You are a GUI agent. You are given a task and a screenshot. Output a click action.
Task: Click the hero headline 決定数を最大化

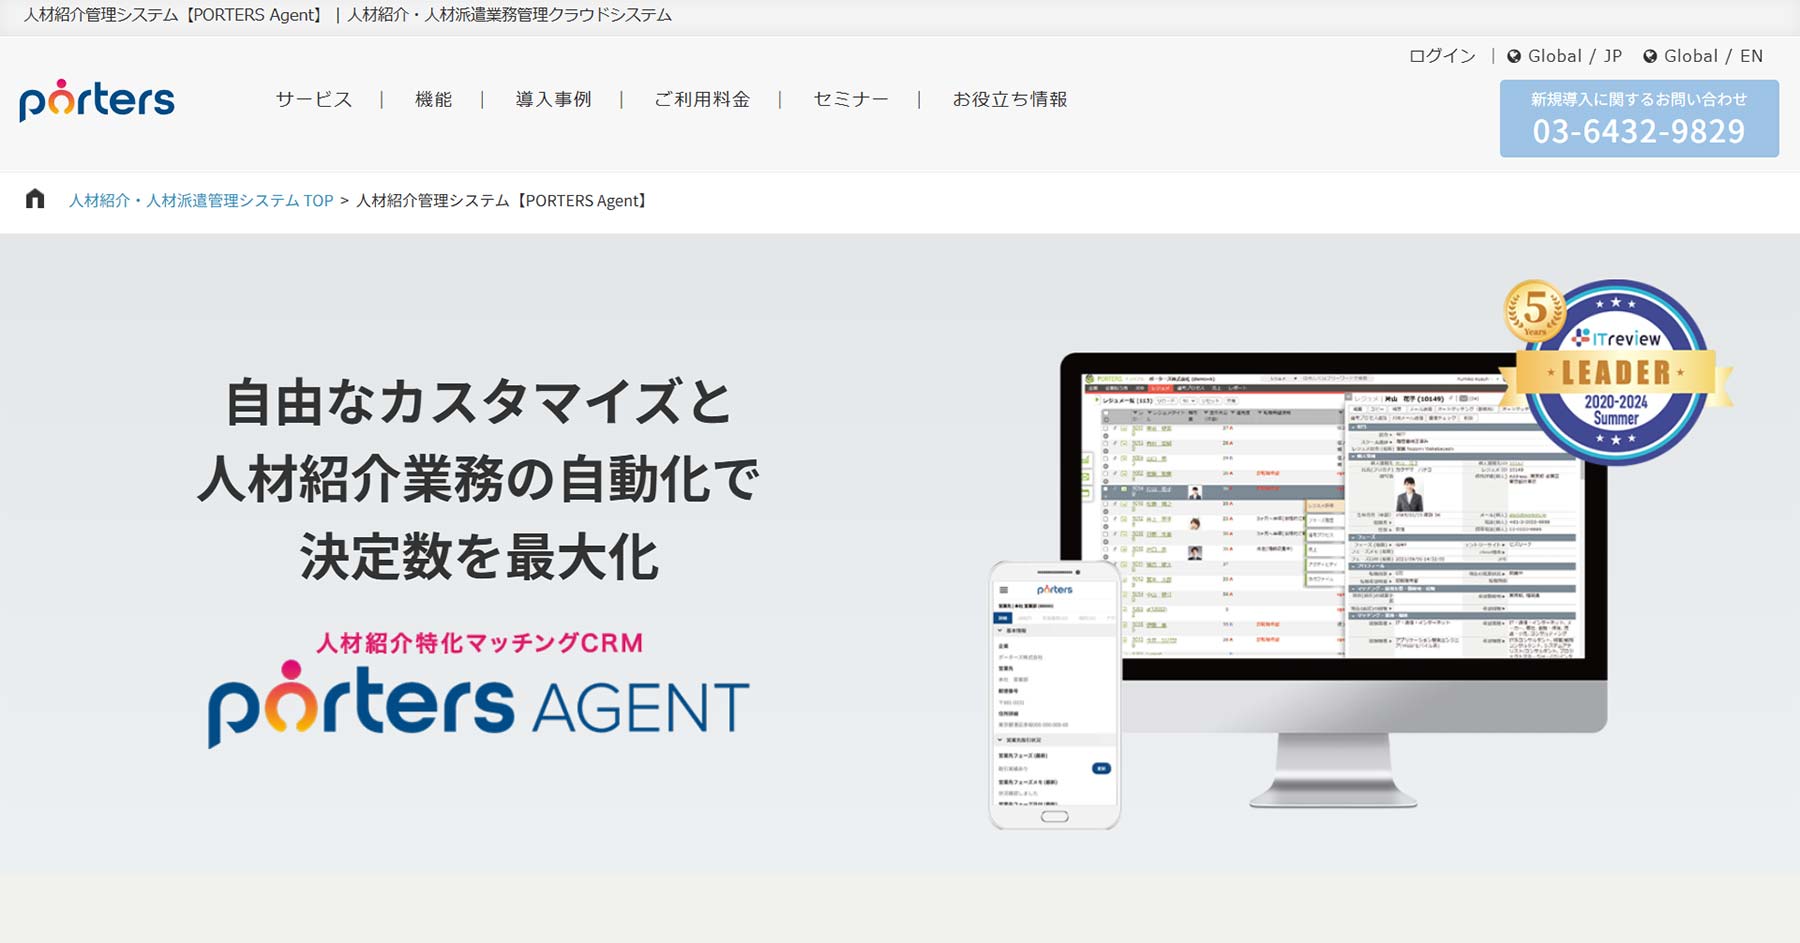(480, 557)
